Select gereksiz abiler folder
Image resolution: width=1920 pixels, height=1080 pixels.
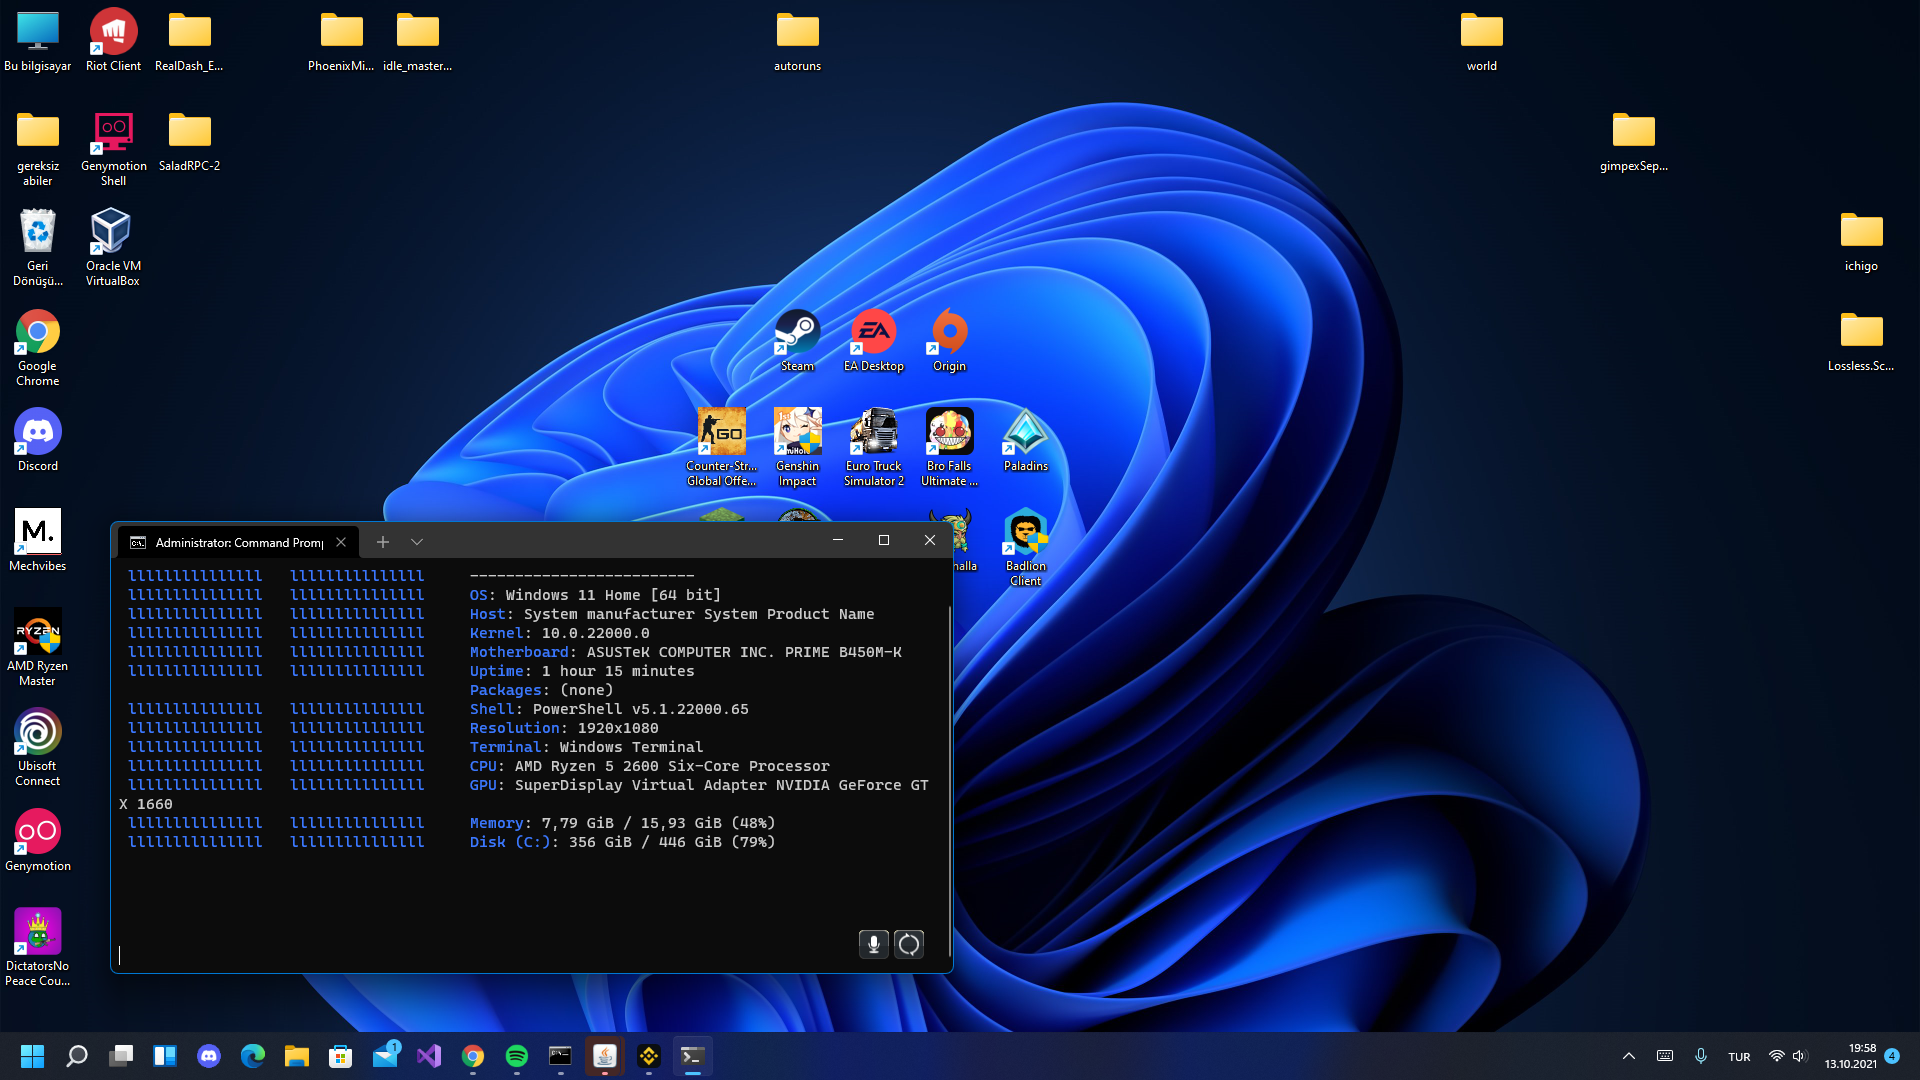[38, 148]
